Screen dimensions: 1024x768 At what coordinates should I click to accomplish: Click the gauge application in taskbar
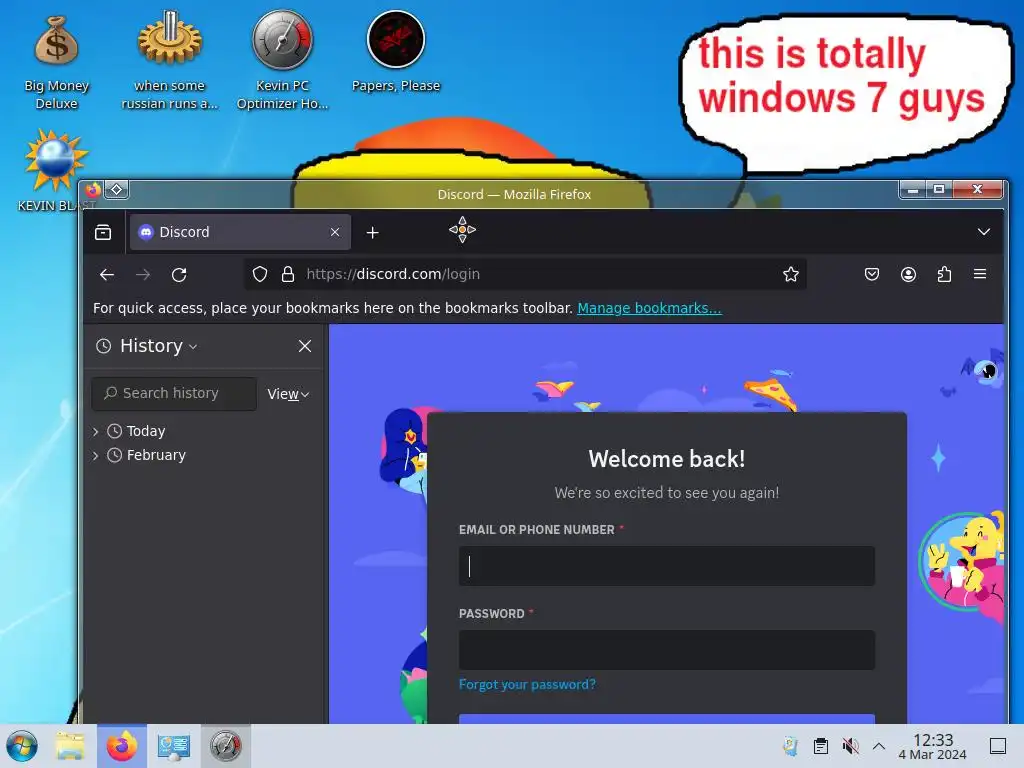click(225, 746)
